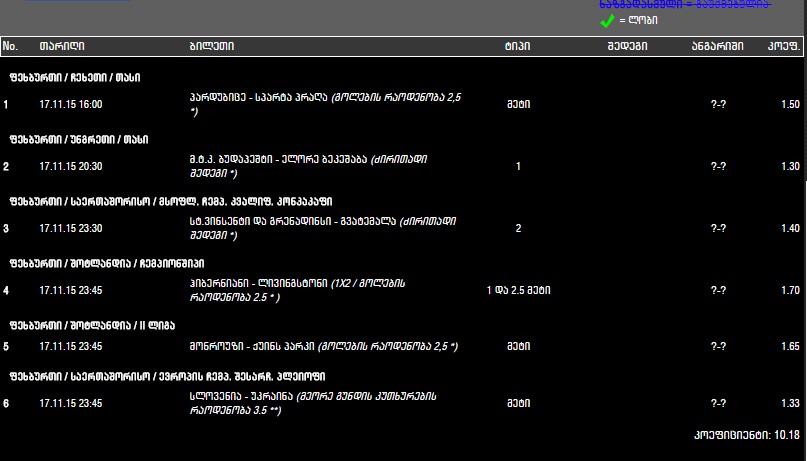Click the '?-?' score in row 3

click(718, 228)
